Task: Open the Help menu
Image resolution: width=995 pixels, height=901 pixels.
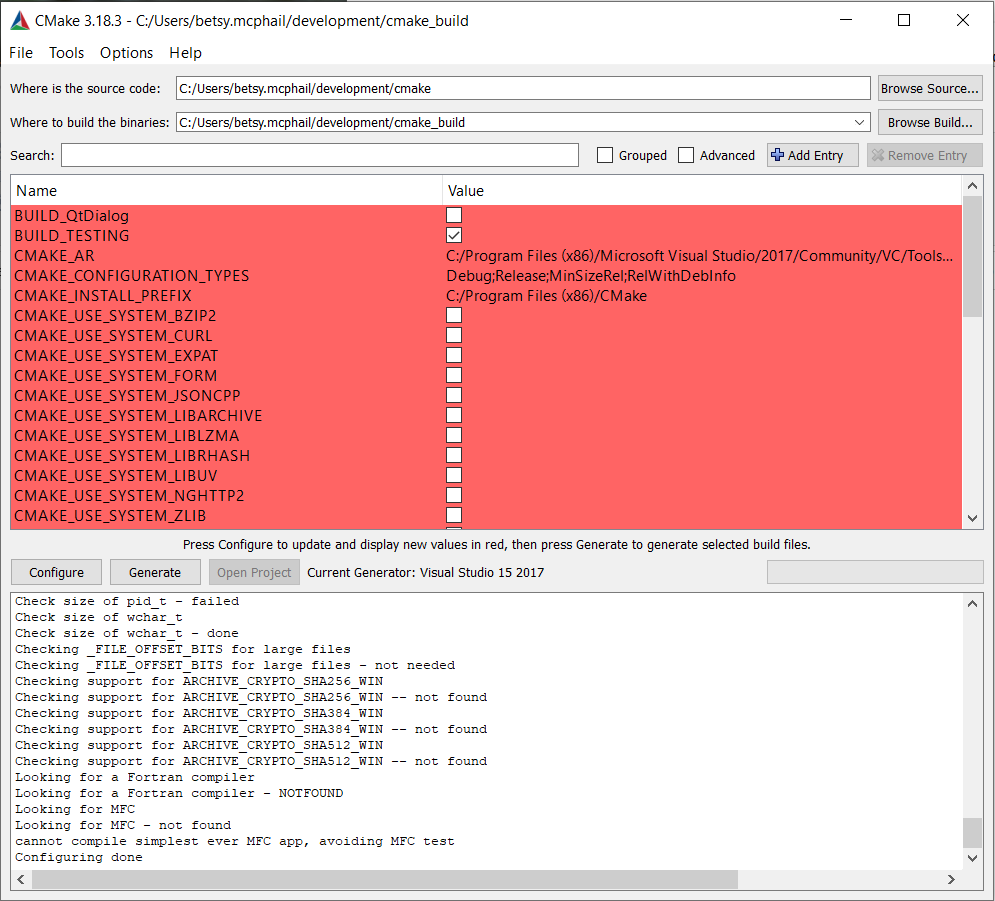Action: pyautogui.click(x=185, y=53)
